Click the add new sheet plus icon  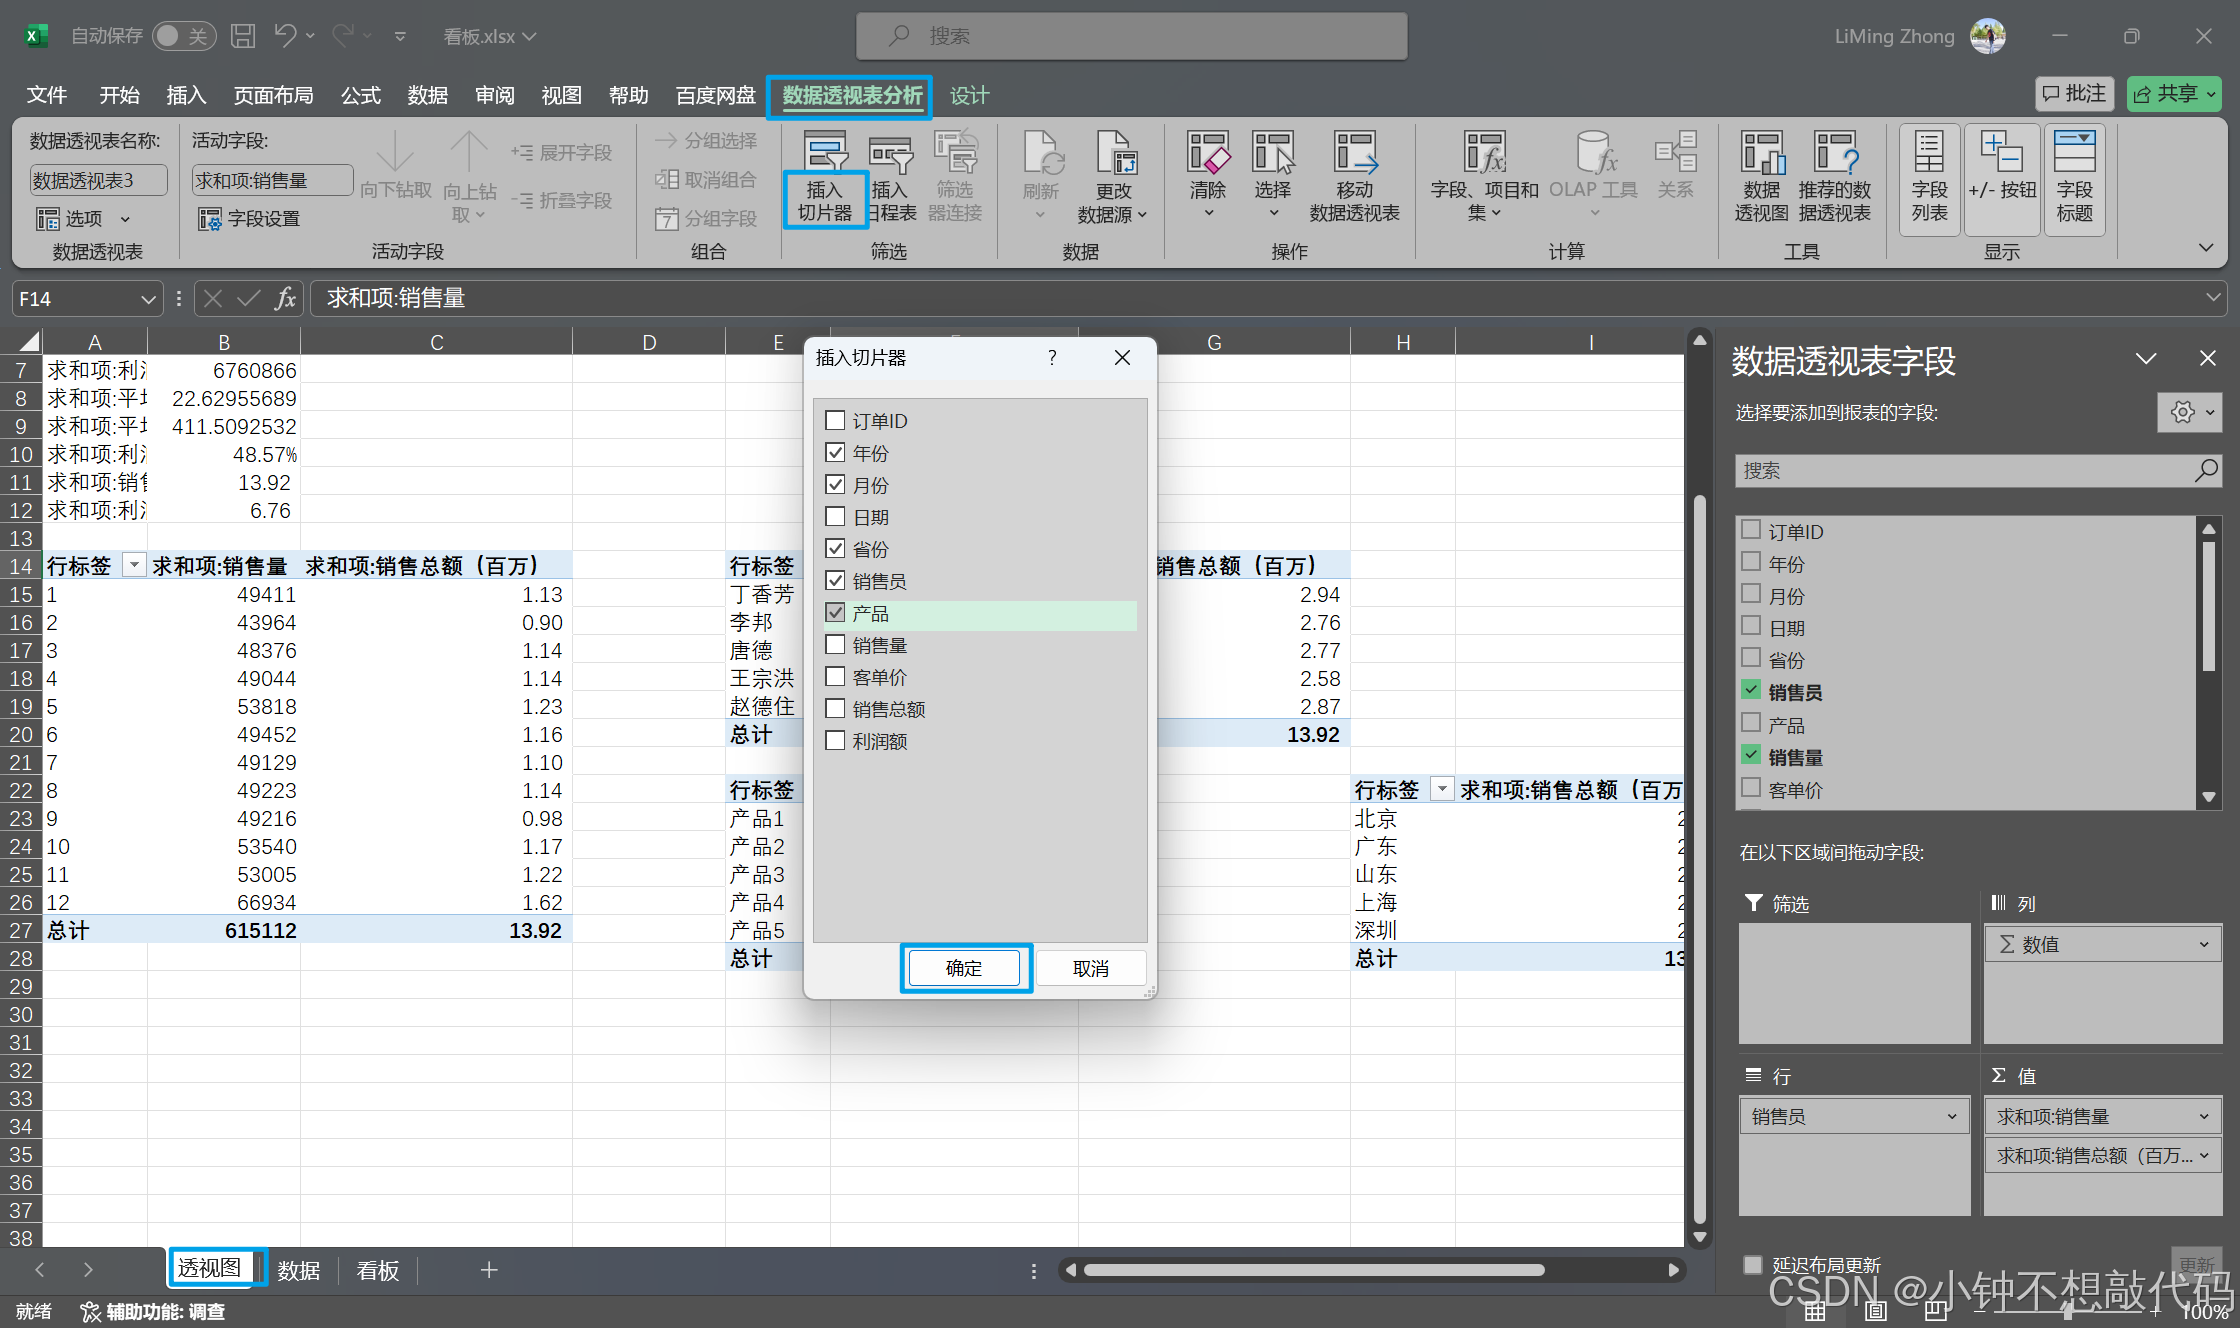pos(488,1270)
